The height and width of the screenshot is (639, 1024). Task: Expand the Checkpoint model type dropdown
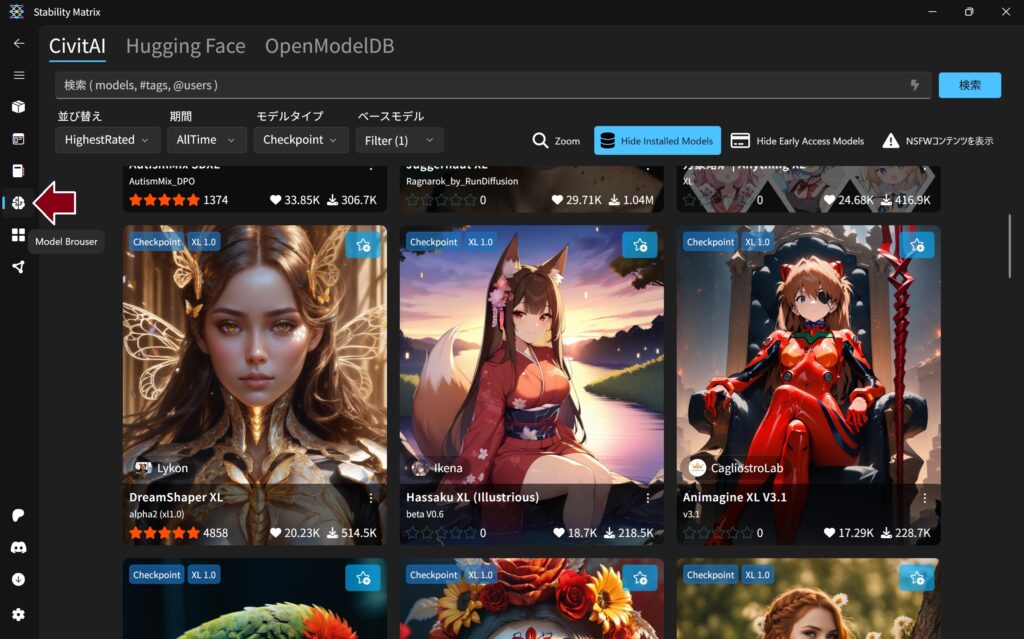point(301,140)
